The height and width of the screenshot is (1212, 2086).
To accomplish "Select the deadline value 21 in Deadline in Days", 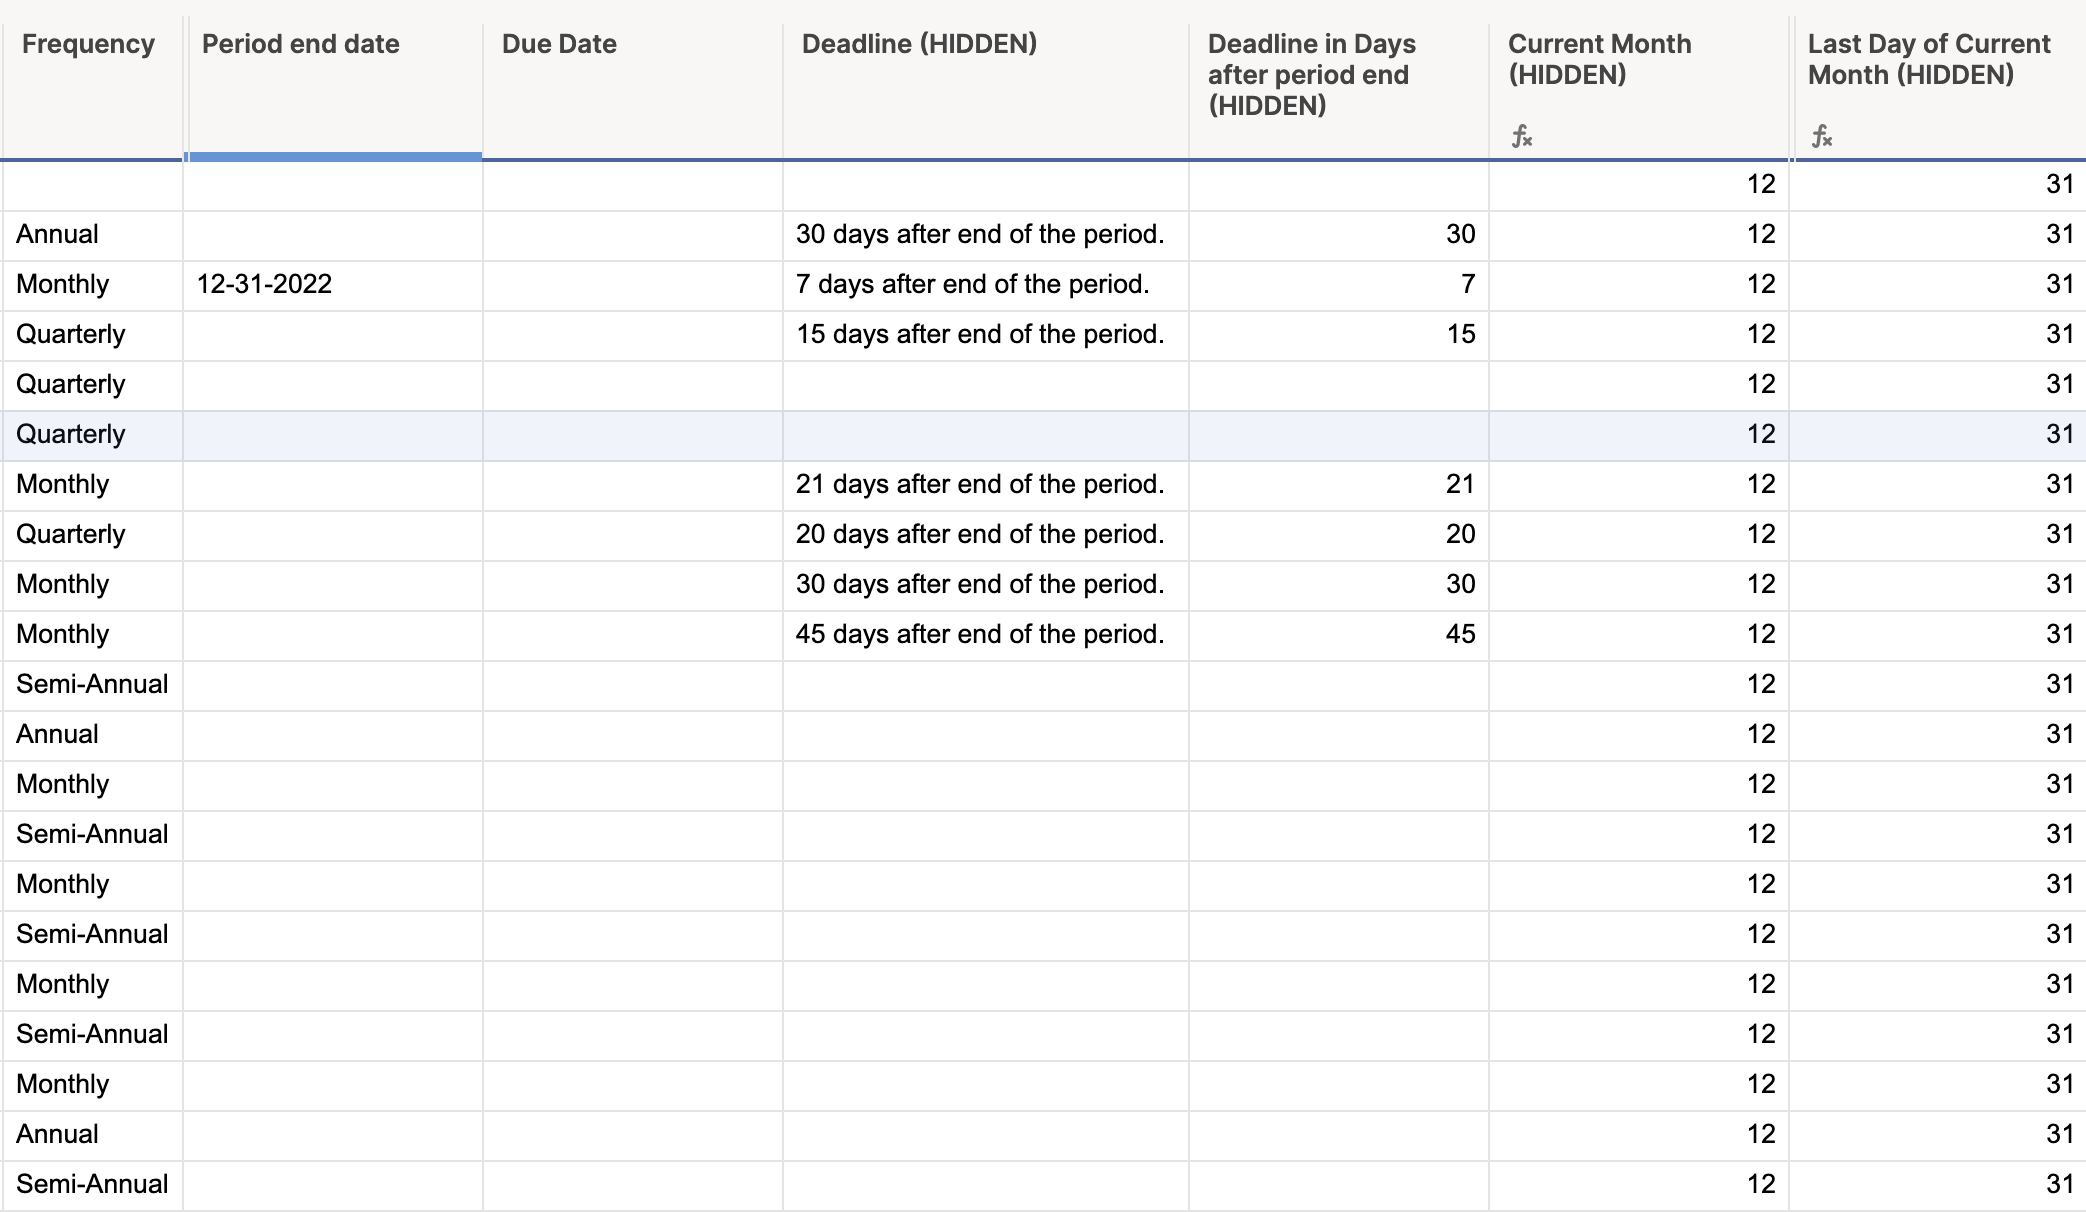I will (1464, 484).
